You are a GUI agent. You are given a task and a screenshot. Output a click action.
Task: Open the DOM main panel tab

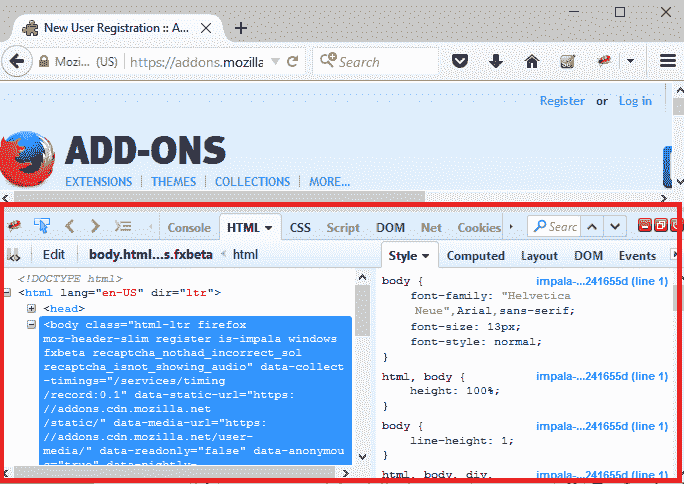click(390, 228)
